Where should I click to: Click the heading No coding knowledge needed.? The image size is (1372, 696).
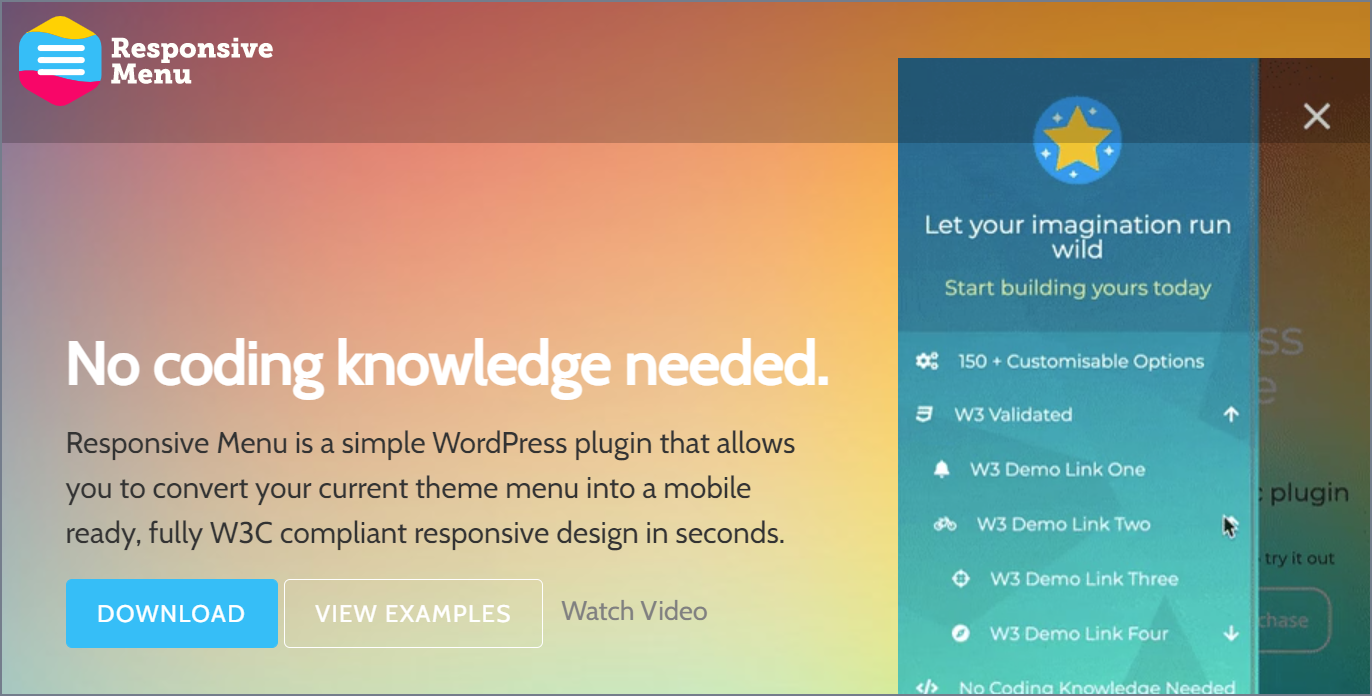(x=448, y=363)
